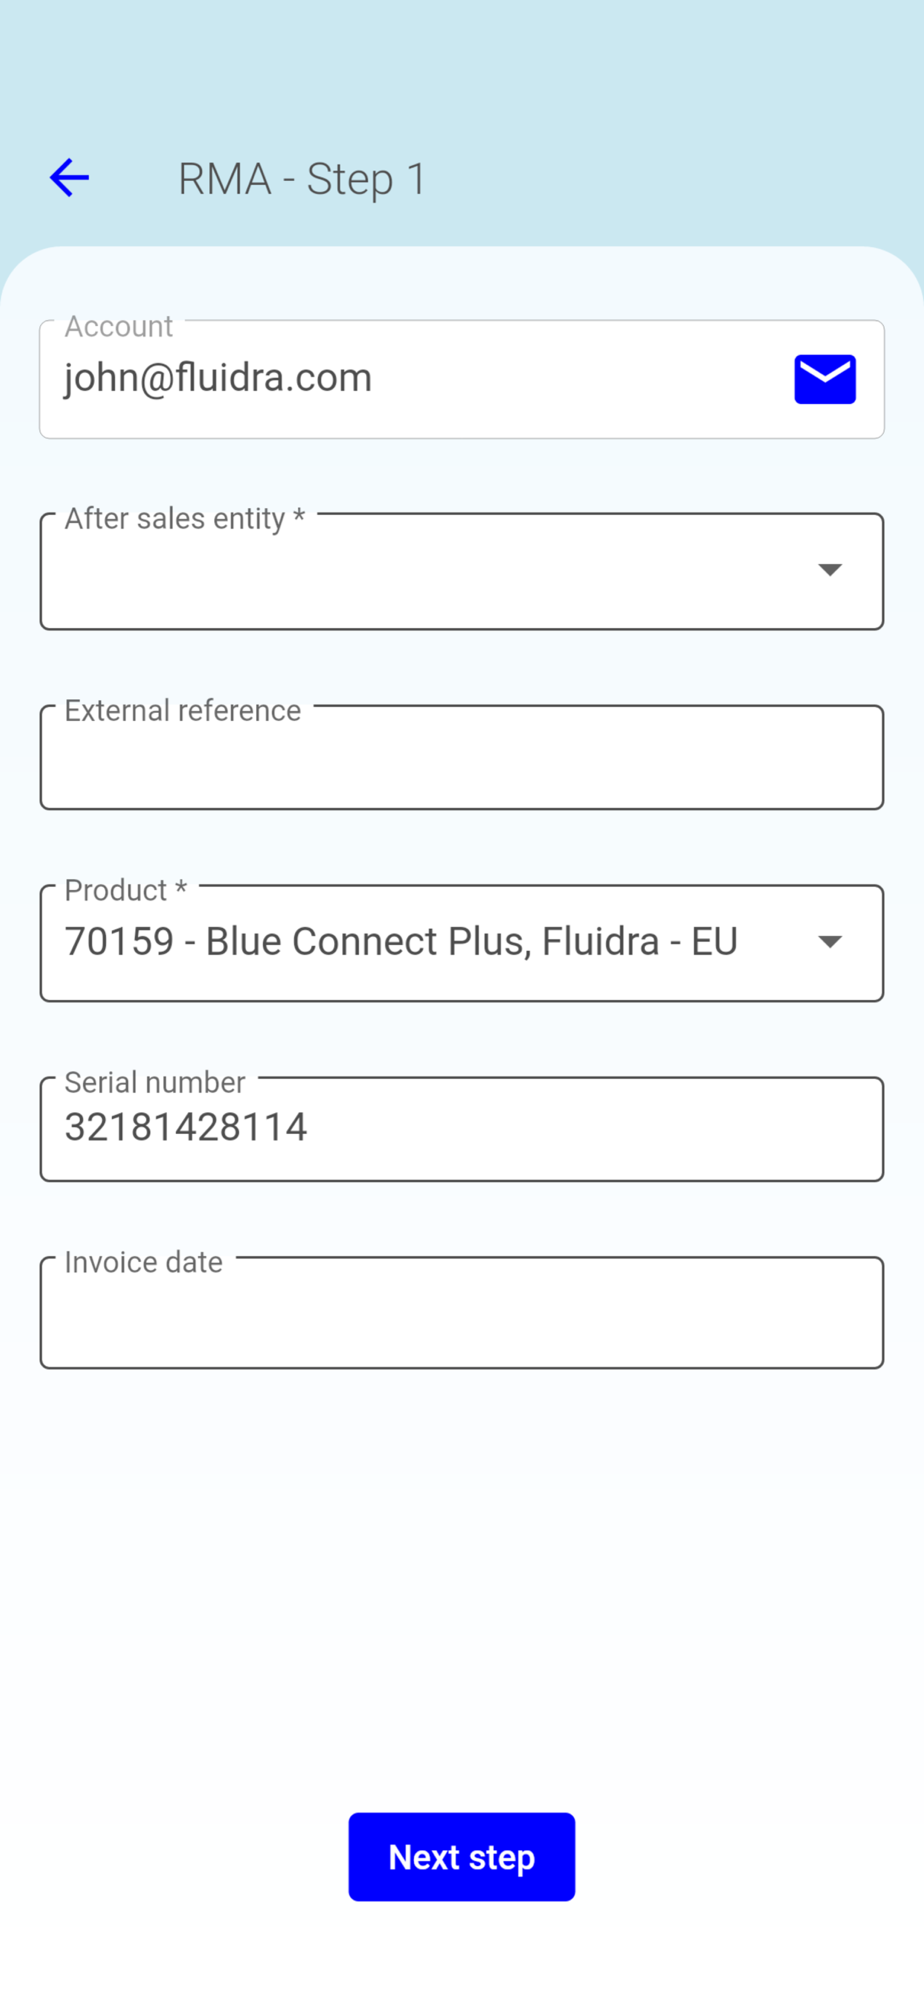Tap the Invoice date label text

pos(144,1262)
